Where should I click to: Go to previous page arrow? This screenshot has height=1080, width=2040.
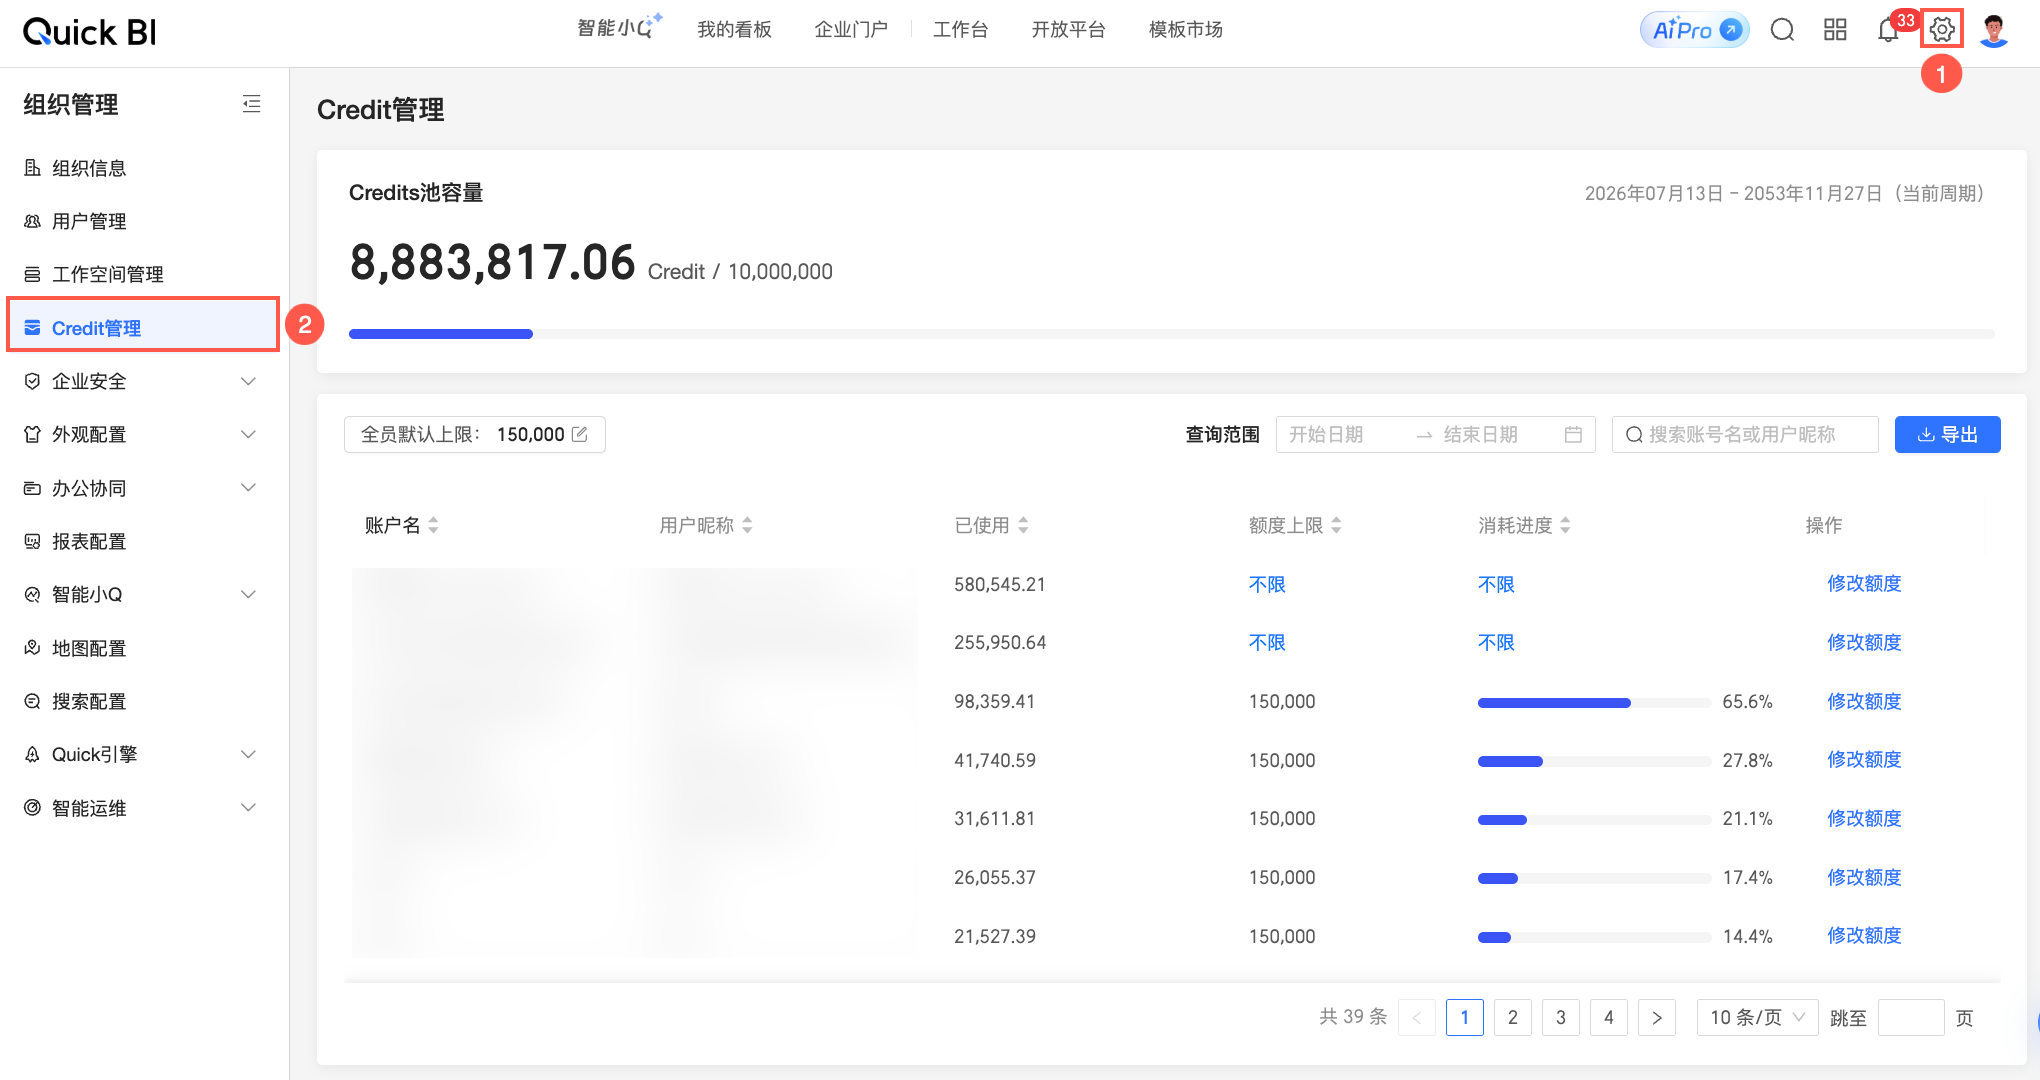coord(1417,1018)
